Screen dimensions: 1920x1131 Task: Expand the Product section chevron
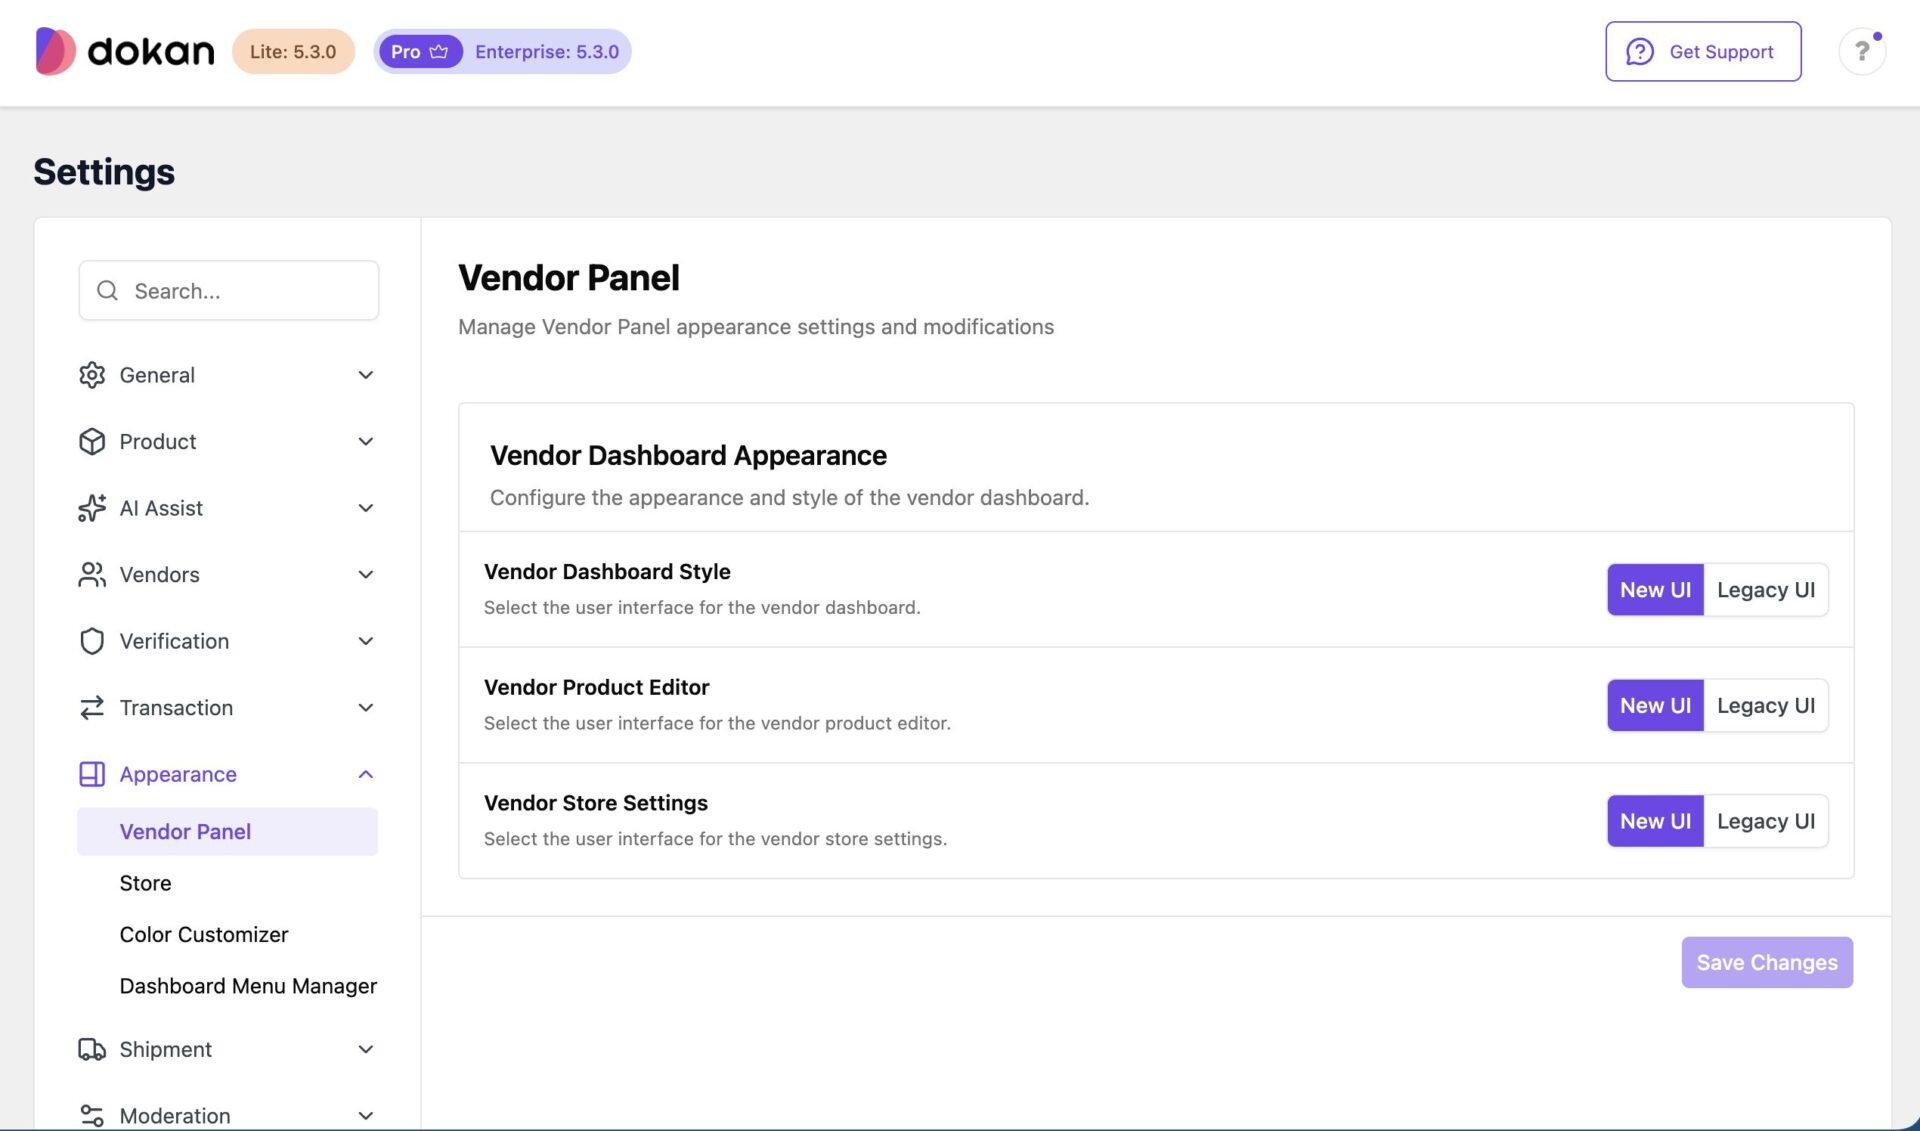coord(366,441)
